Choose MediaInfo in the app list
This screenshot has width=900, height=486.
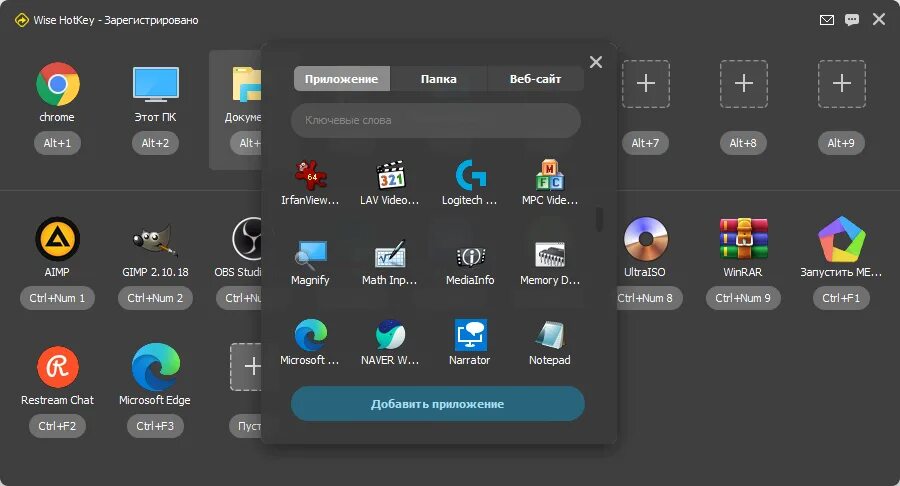coord(471,256)
